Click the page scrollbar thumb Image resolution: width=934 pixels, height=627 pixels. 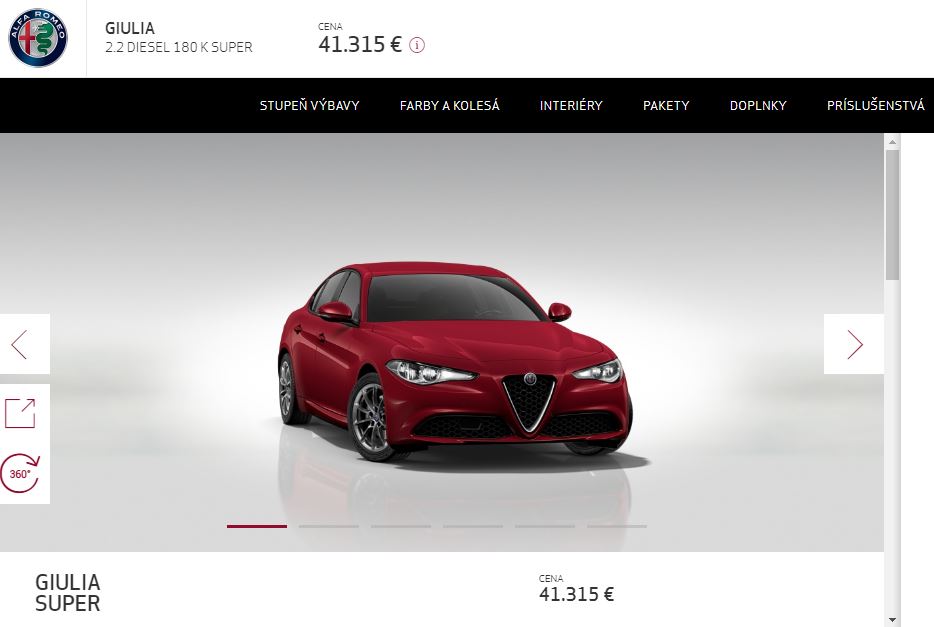[892, 214]
